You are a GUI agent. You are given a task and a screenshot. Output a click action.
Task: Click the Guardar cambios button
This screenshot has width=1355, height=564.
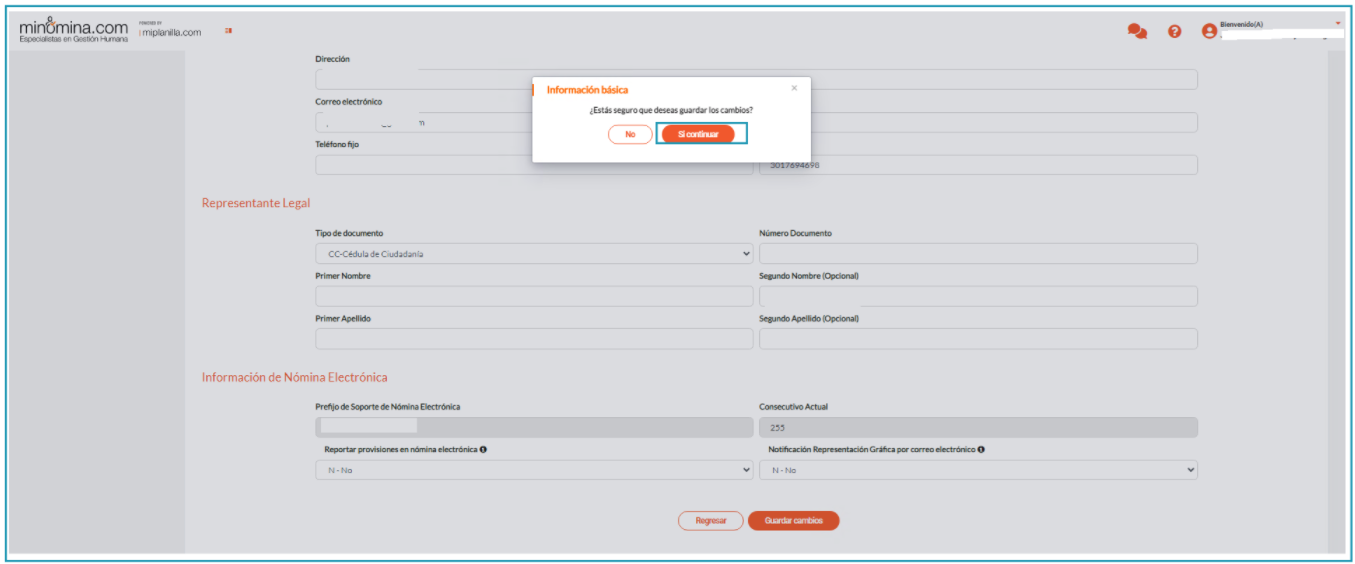[x=793, y=521]
